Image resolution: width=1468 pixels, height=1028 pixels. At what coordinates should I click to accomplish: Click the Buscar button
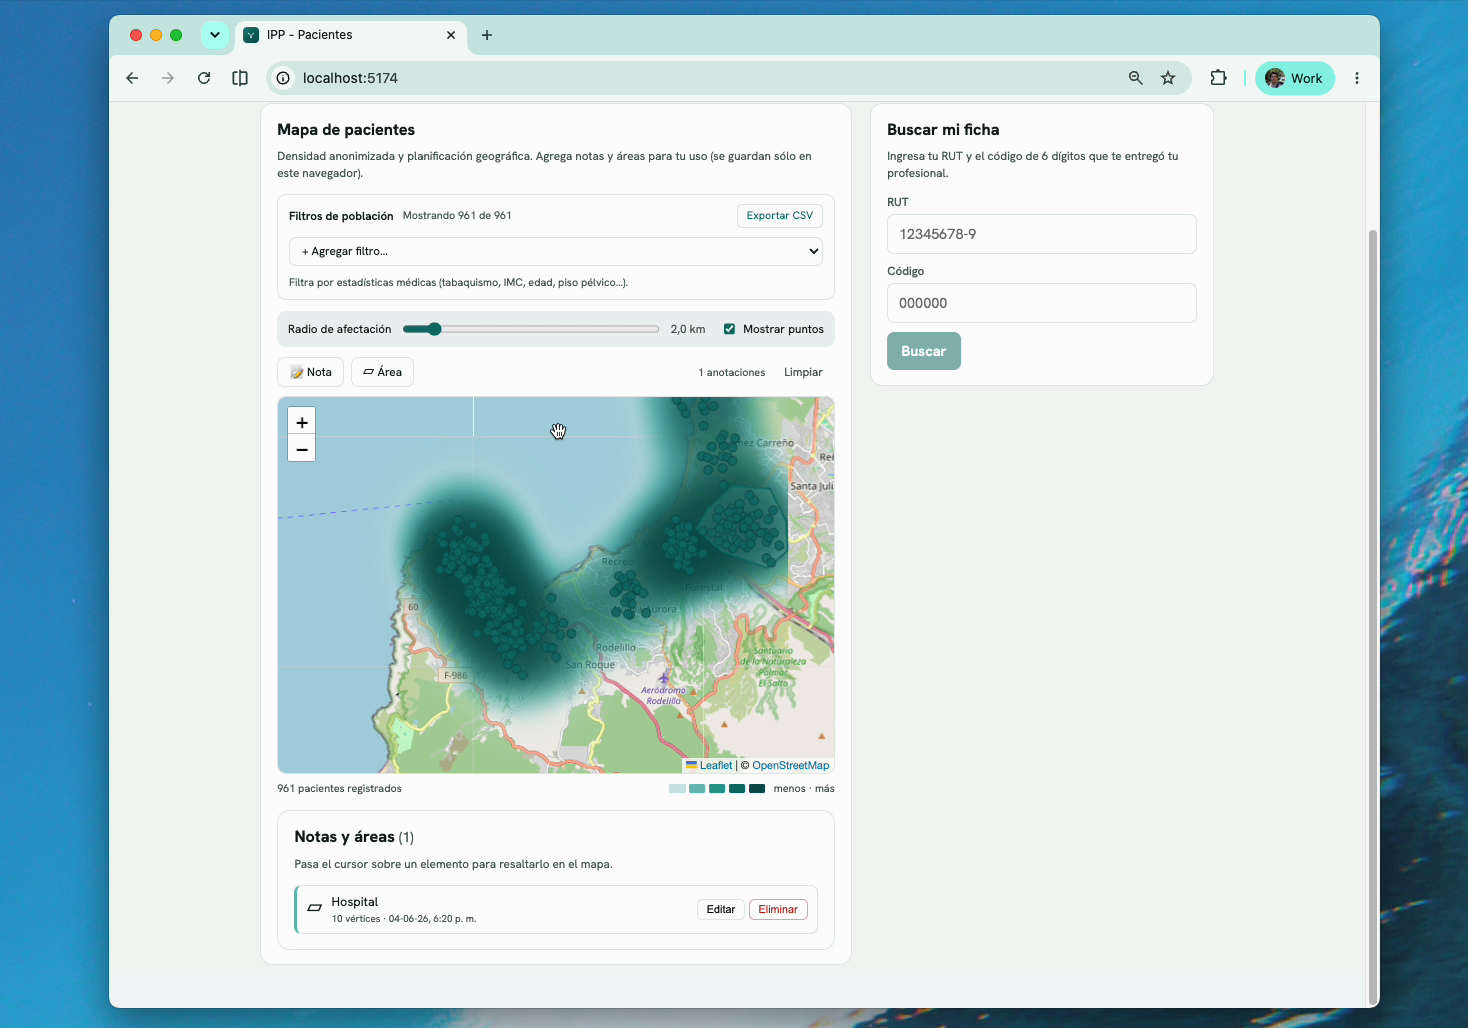pyautogui.click(x=924, y=351)
